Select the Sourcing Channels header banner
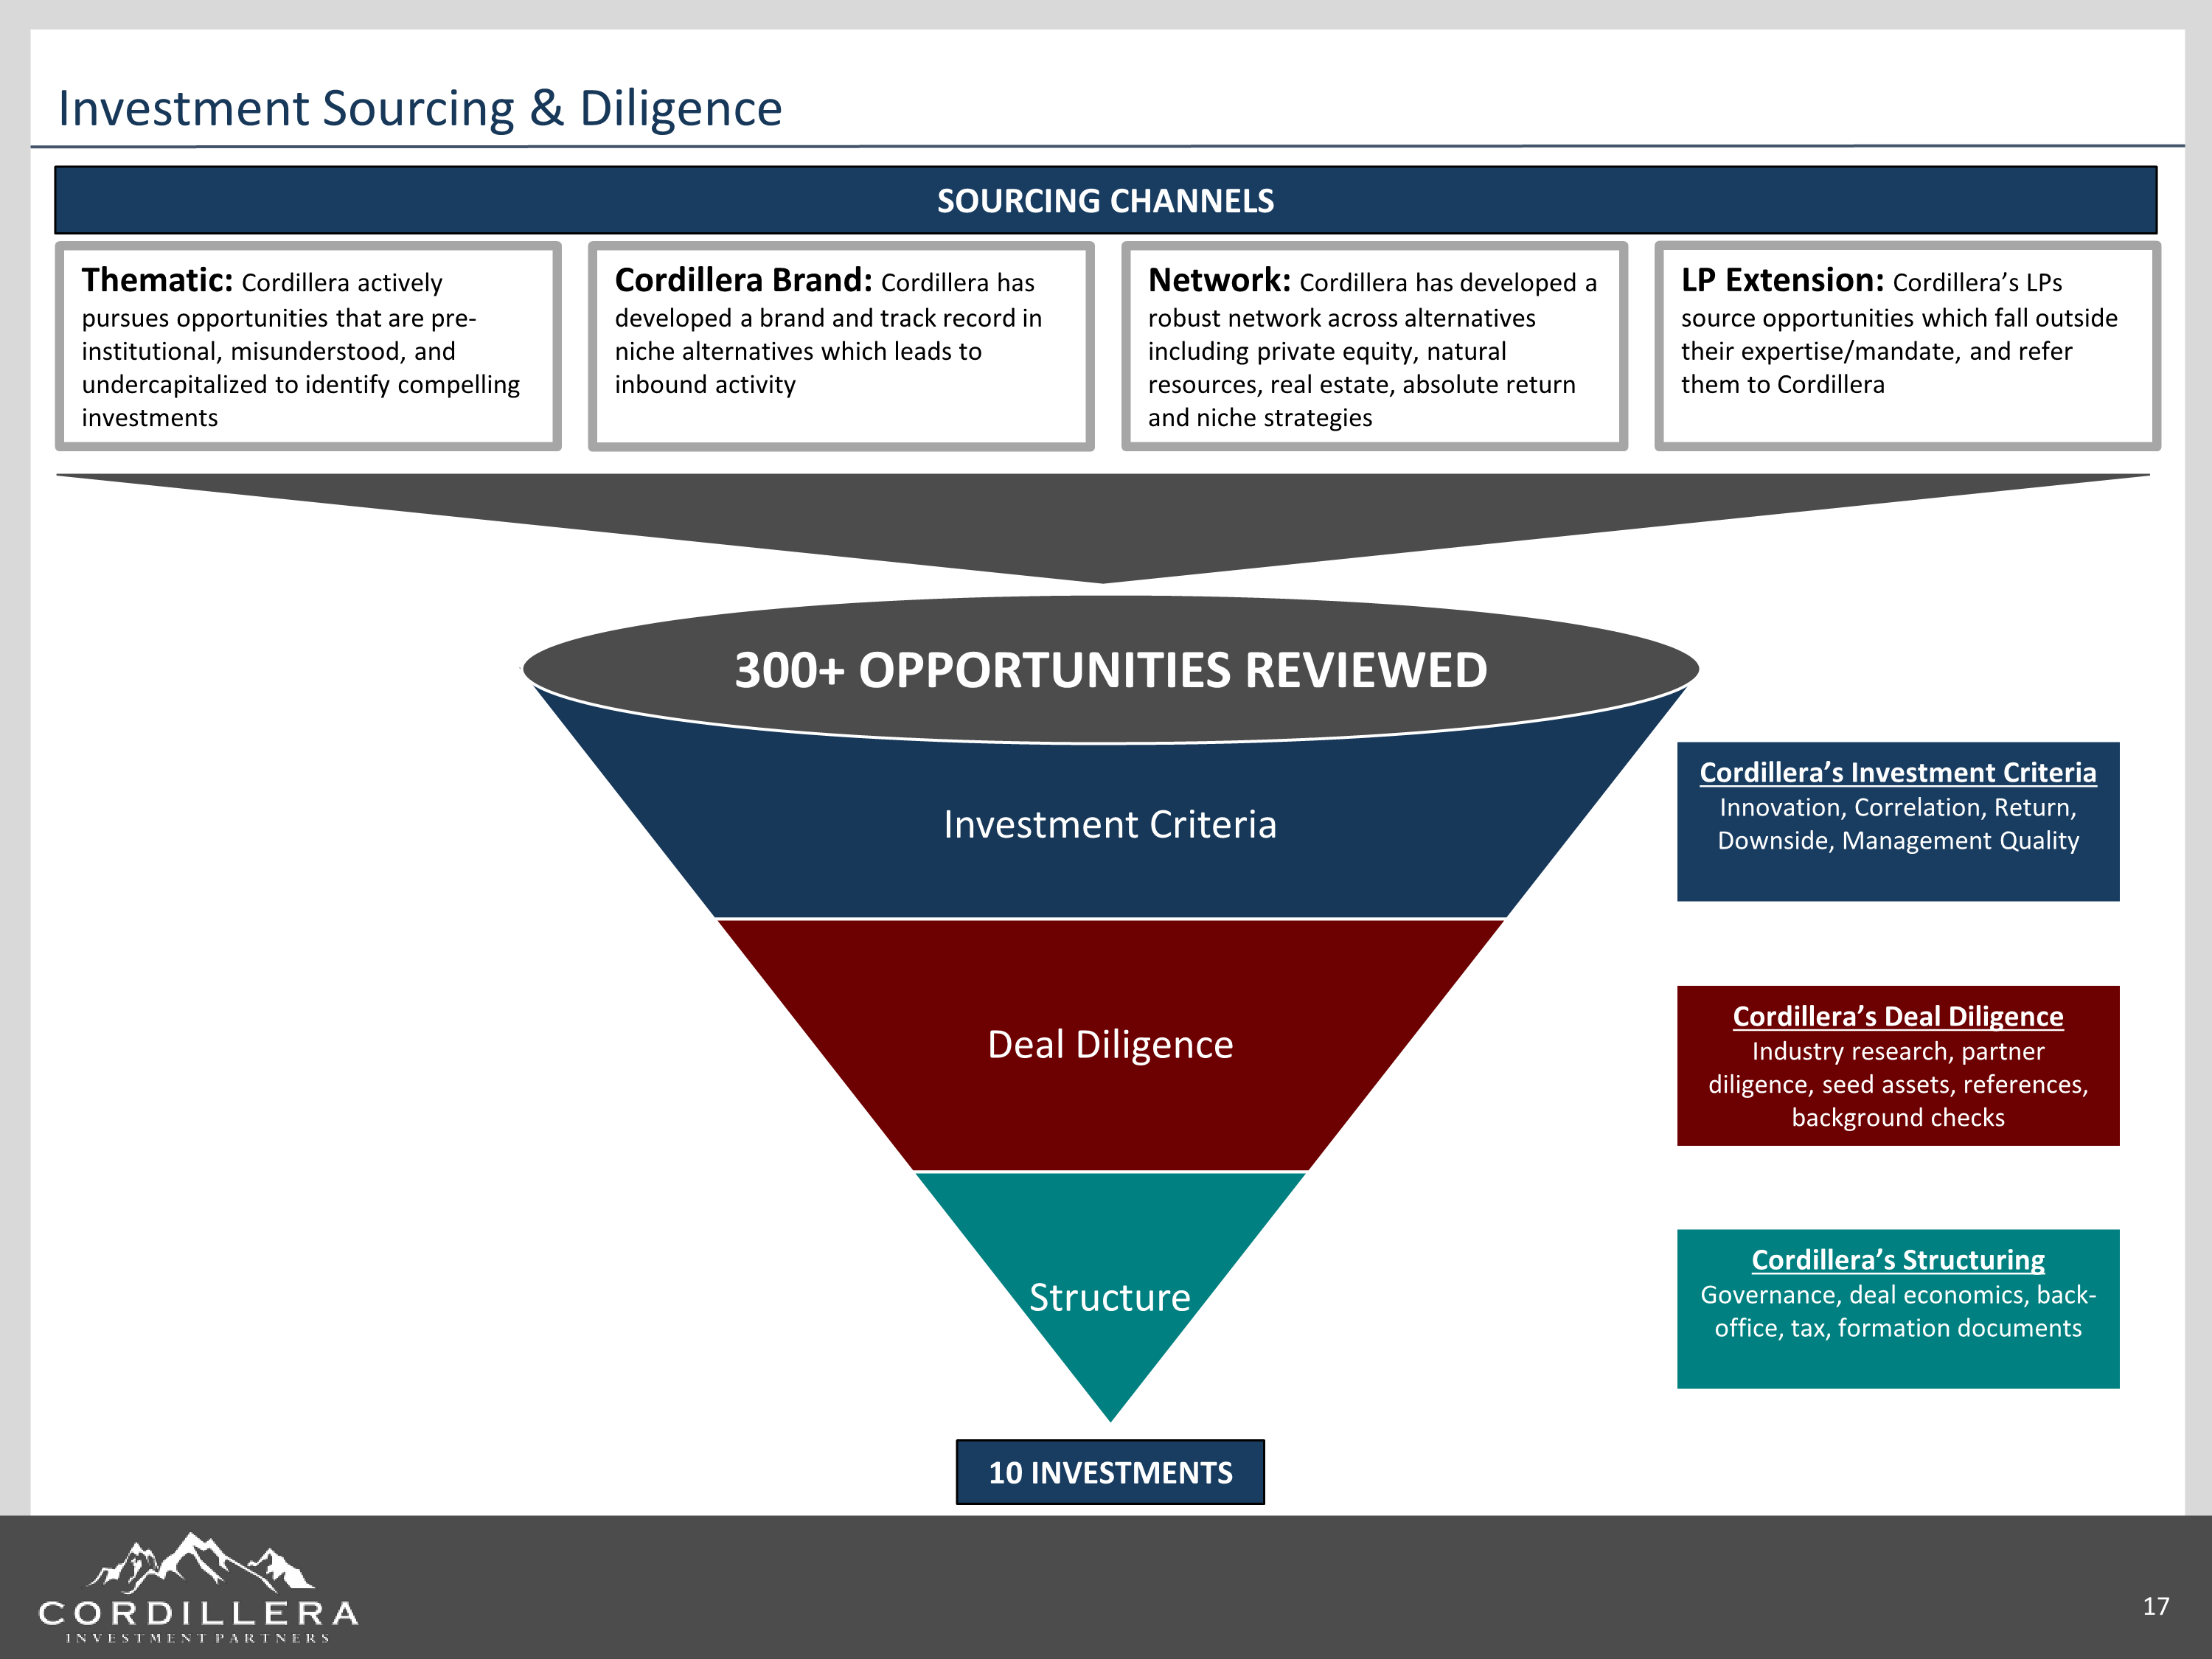This screenshot has width=2212, height=1659. click(1105, 200)
